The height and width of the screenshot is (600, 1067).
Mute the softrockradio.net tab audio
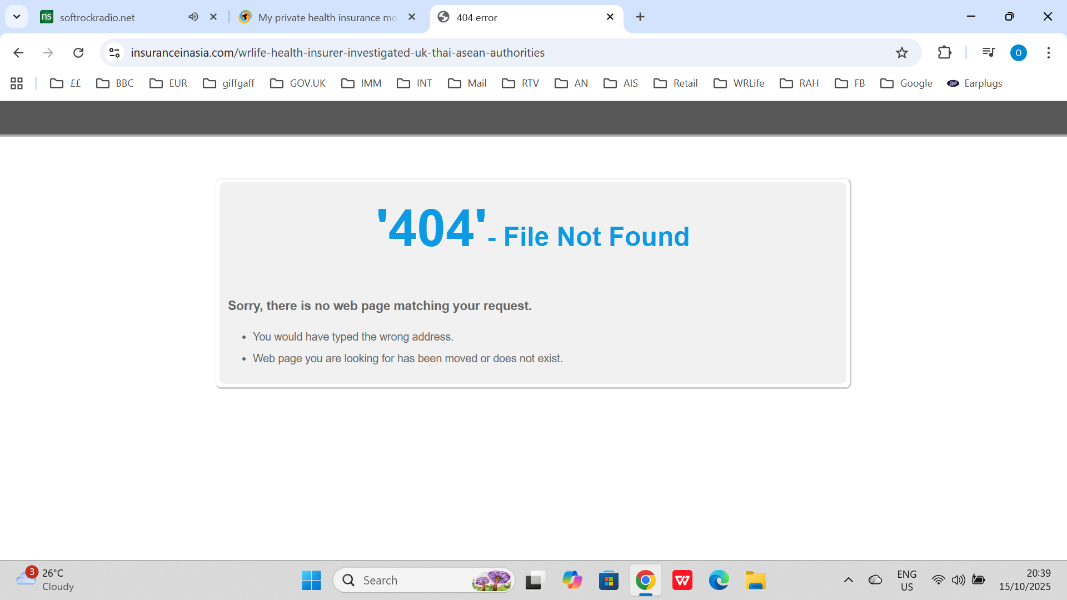click(193, 17)
